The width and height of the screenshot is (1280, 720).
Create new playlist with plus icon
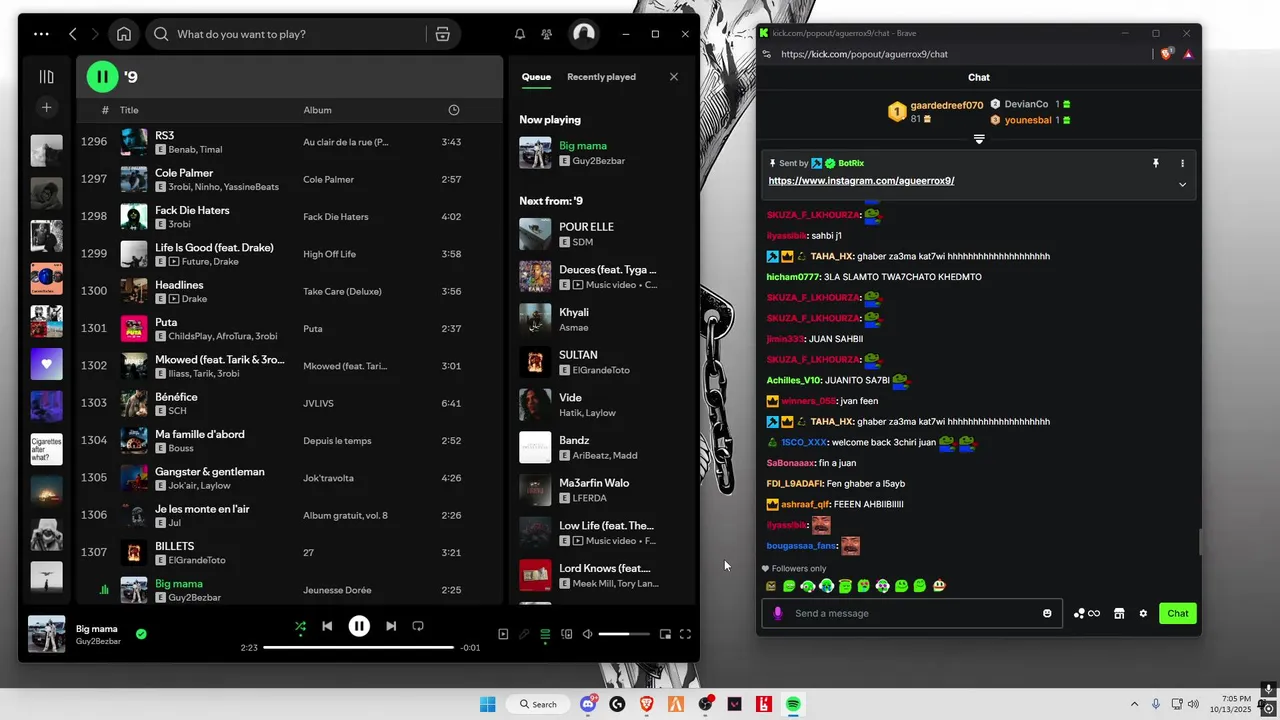coord(46,107)
